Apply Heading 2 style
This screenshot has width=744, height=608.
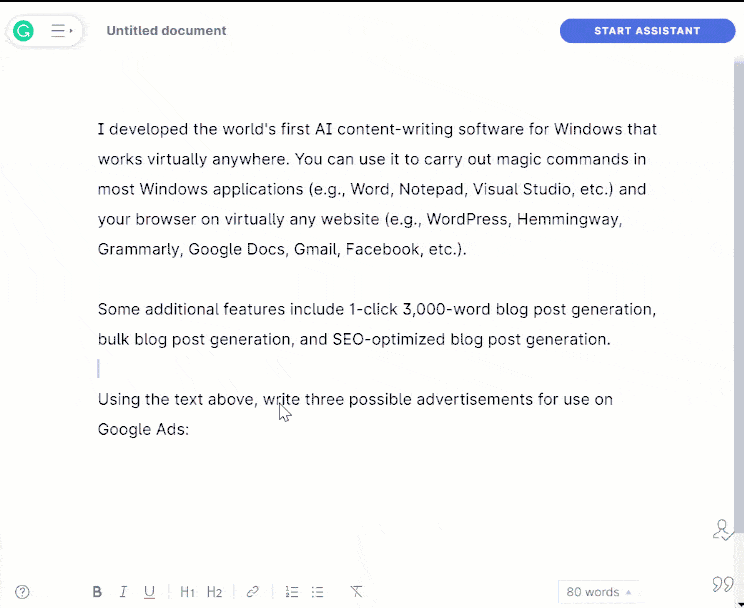coord(214,592)
